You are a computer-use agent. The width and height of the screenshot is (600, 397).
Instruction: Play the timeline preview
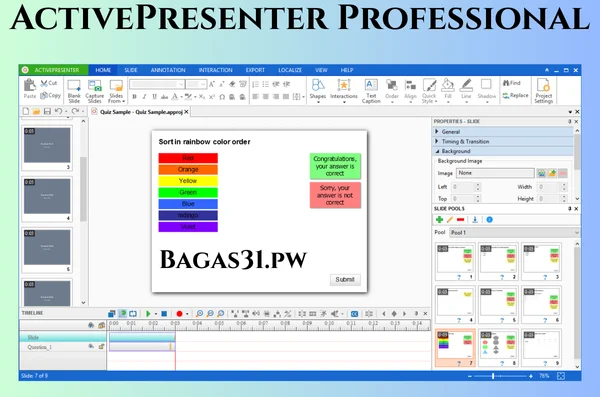pos(148,314)
